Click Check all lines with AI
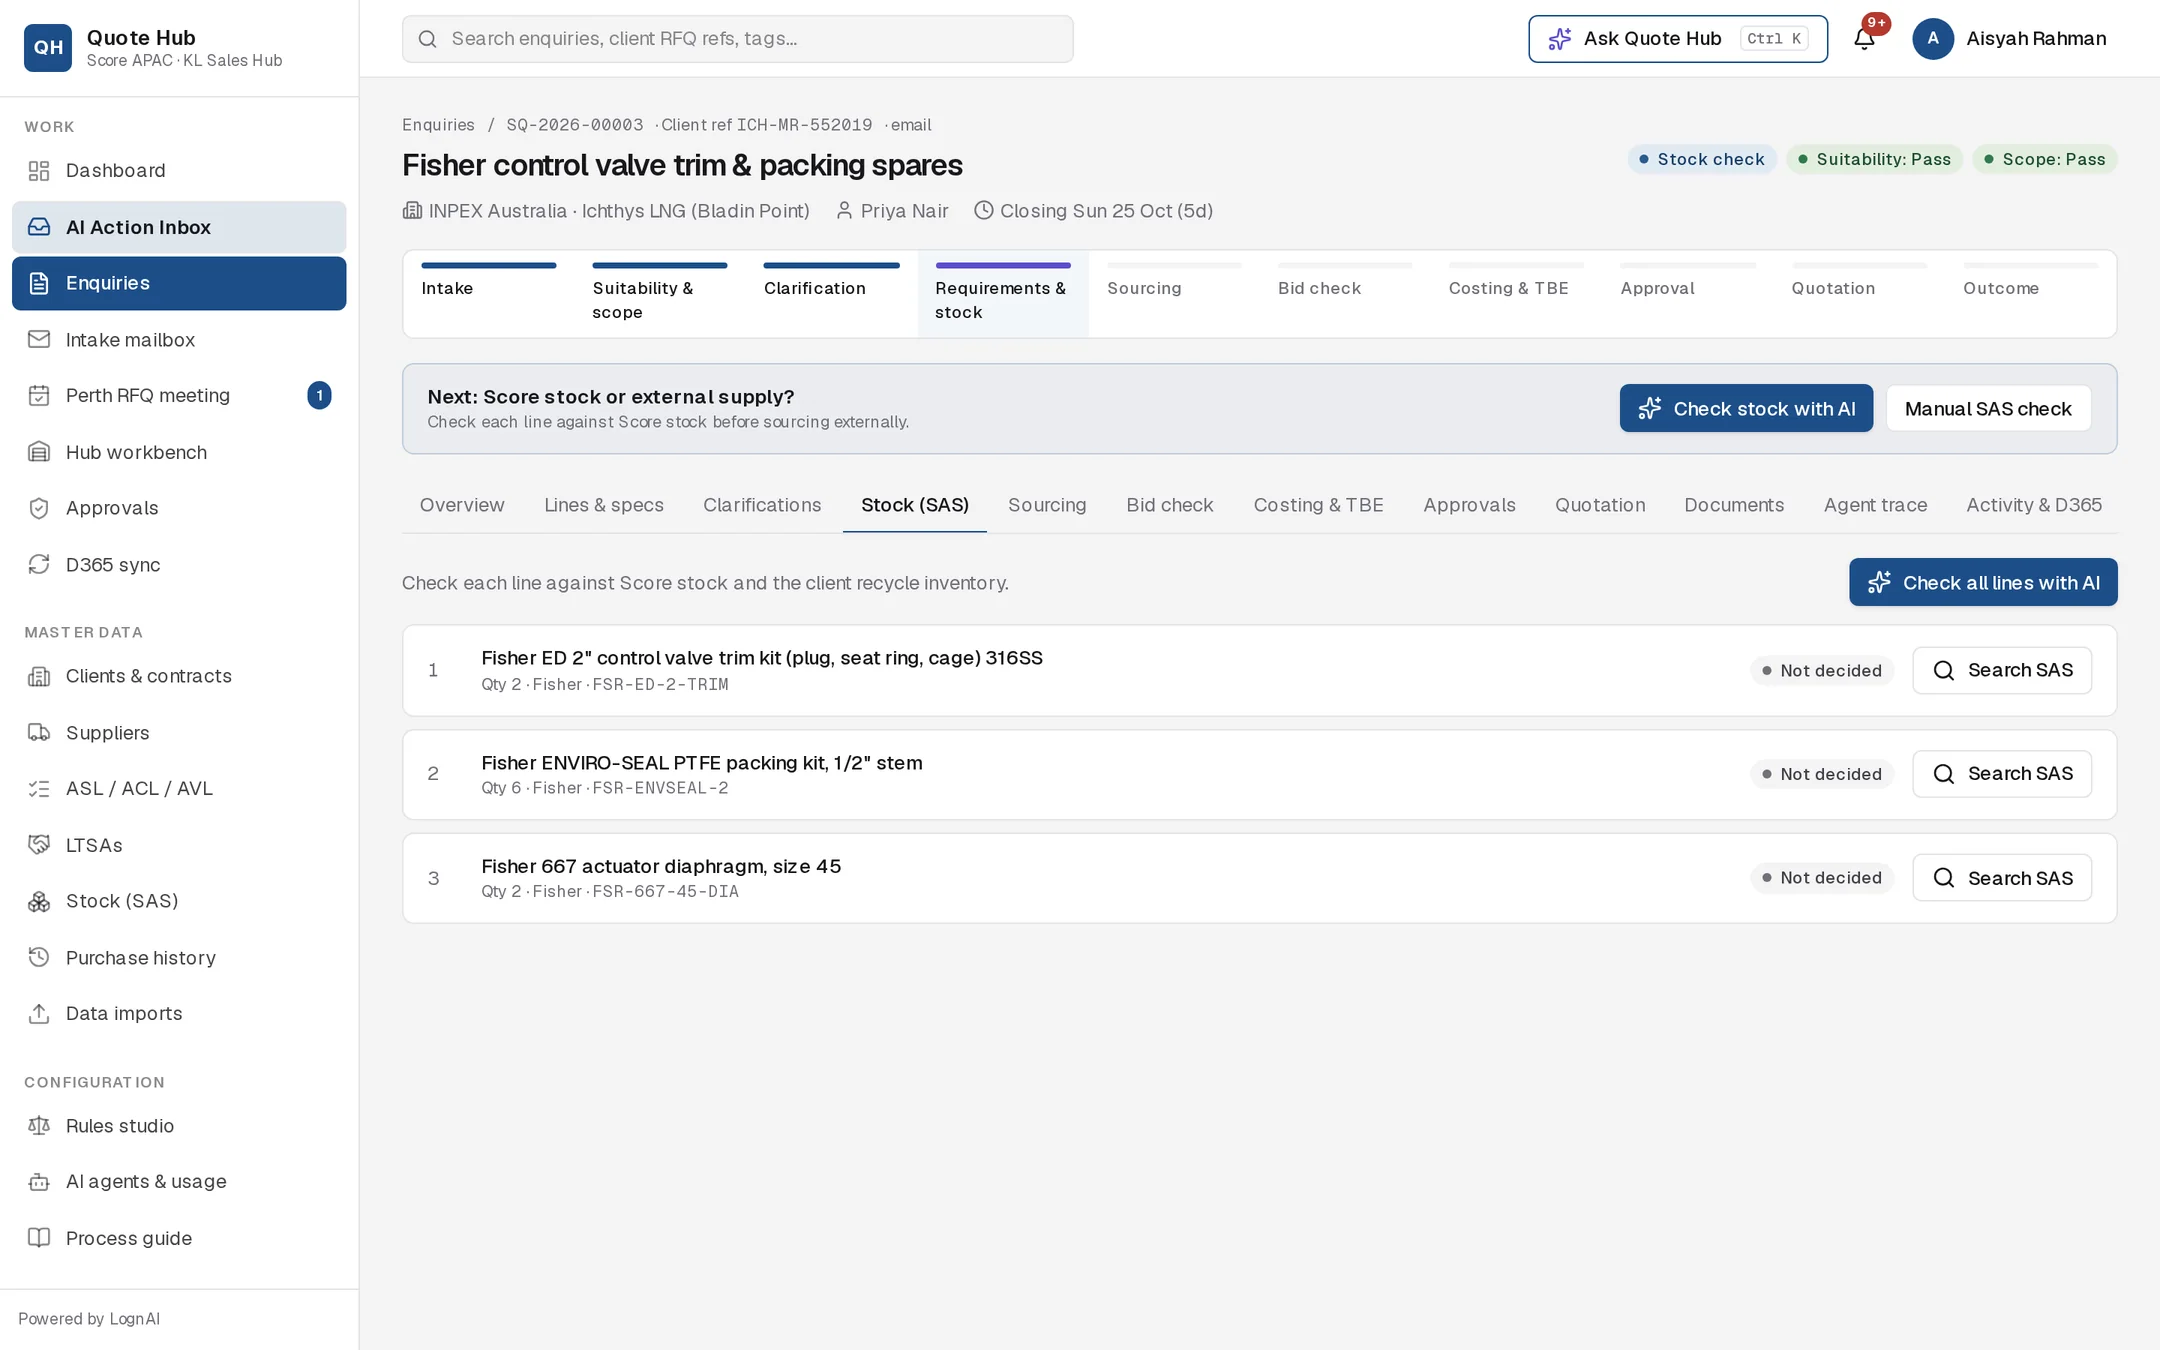 1982,582
